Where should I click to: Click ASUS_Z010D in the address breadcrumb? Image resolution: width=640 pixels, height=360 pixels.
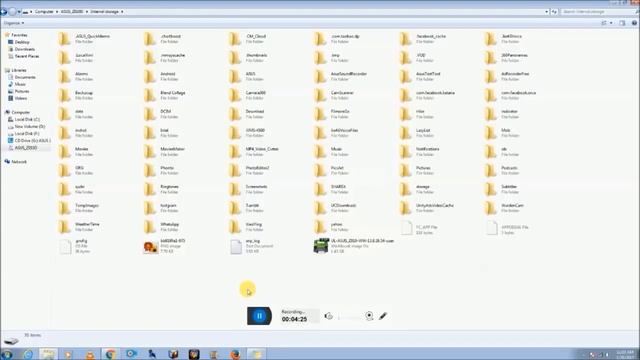click(72, 12)
